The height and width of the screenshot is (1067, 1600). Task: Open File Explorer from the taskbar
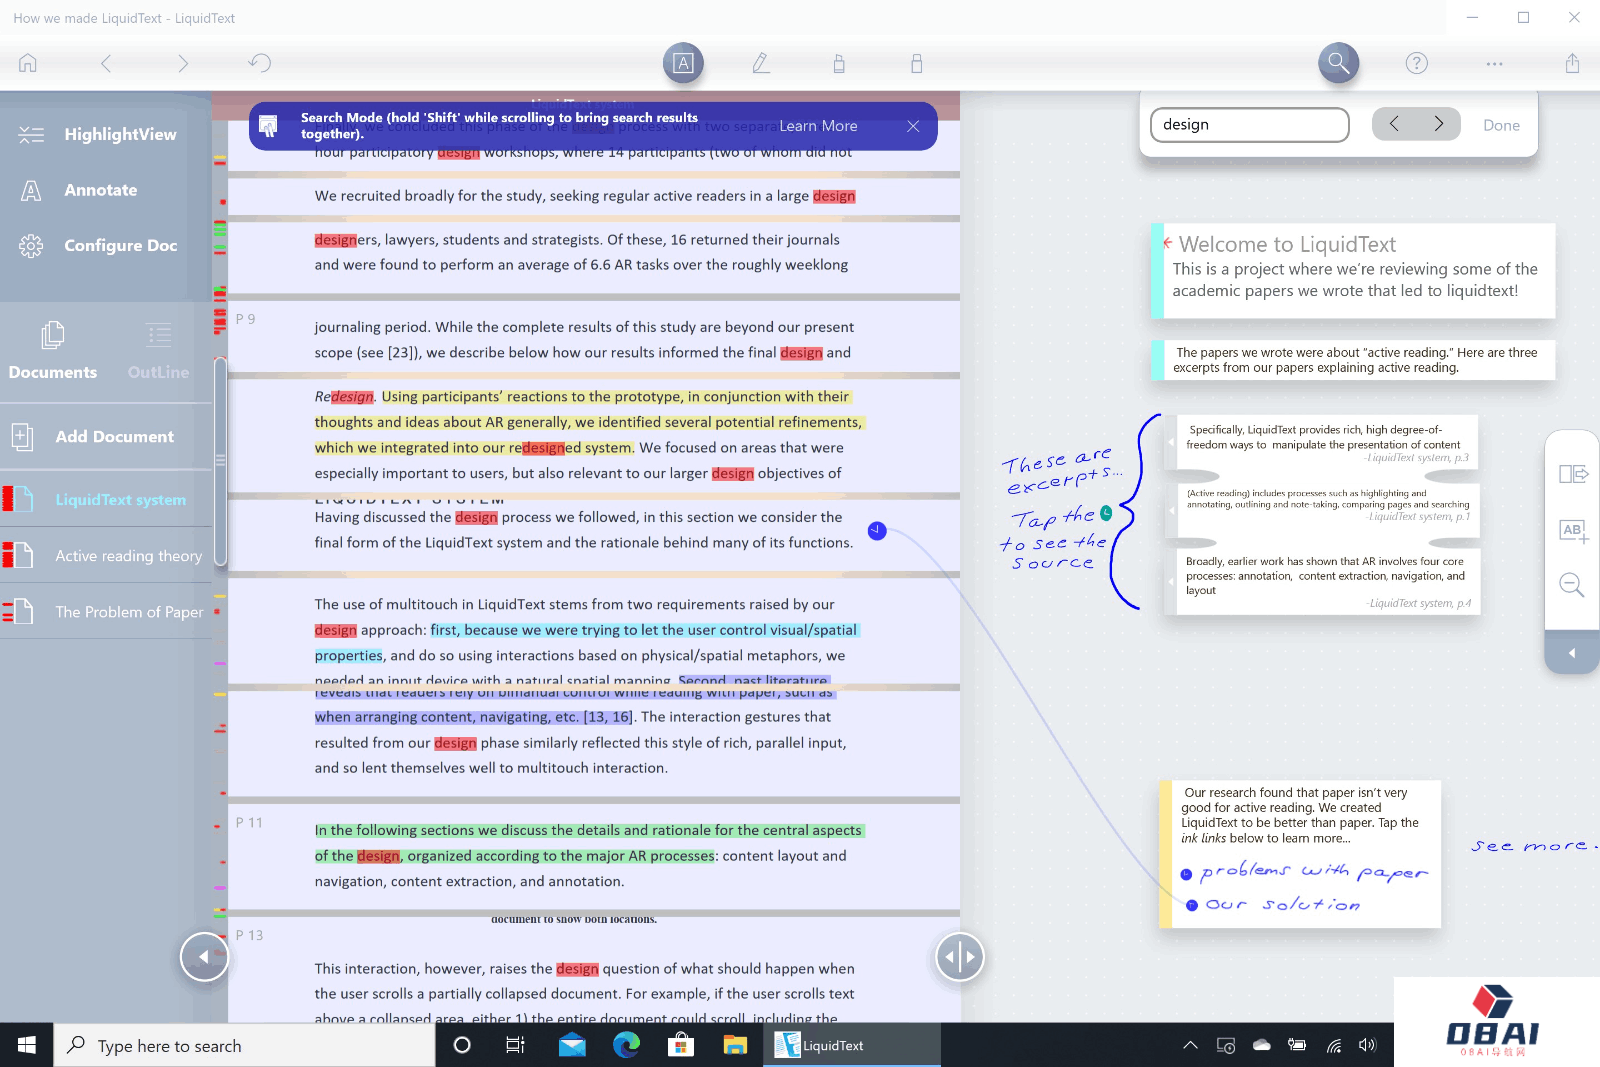[735, 1045]
